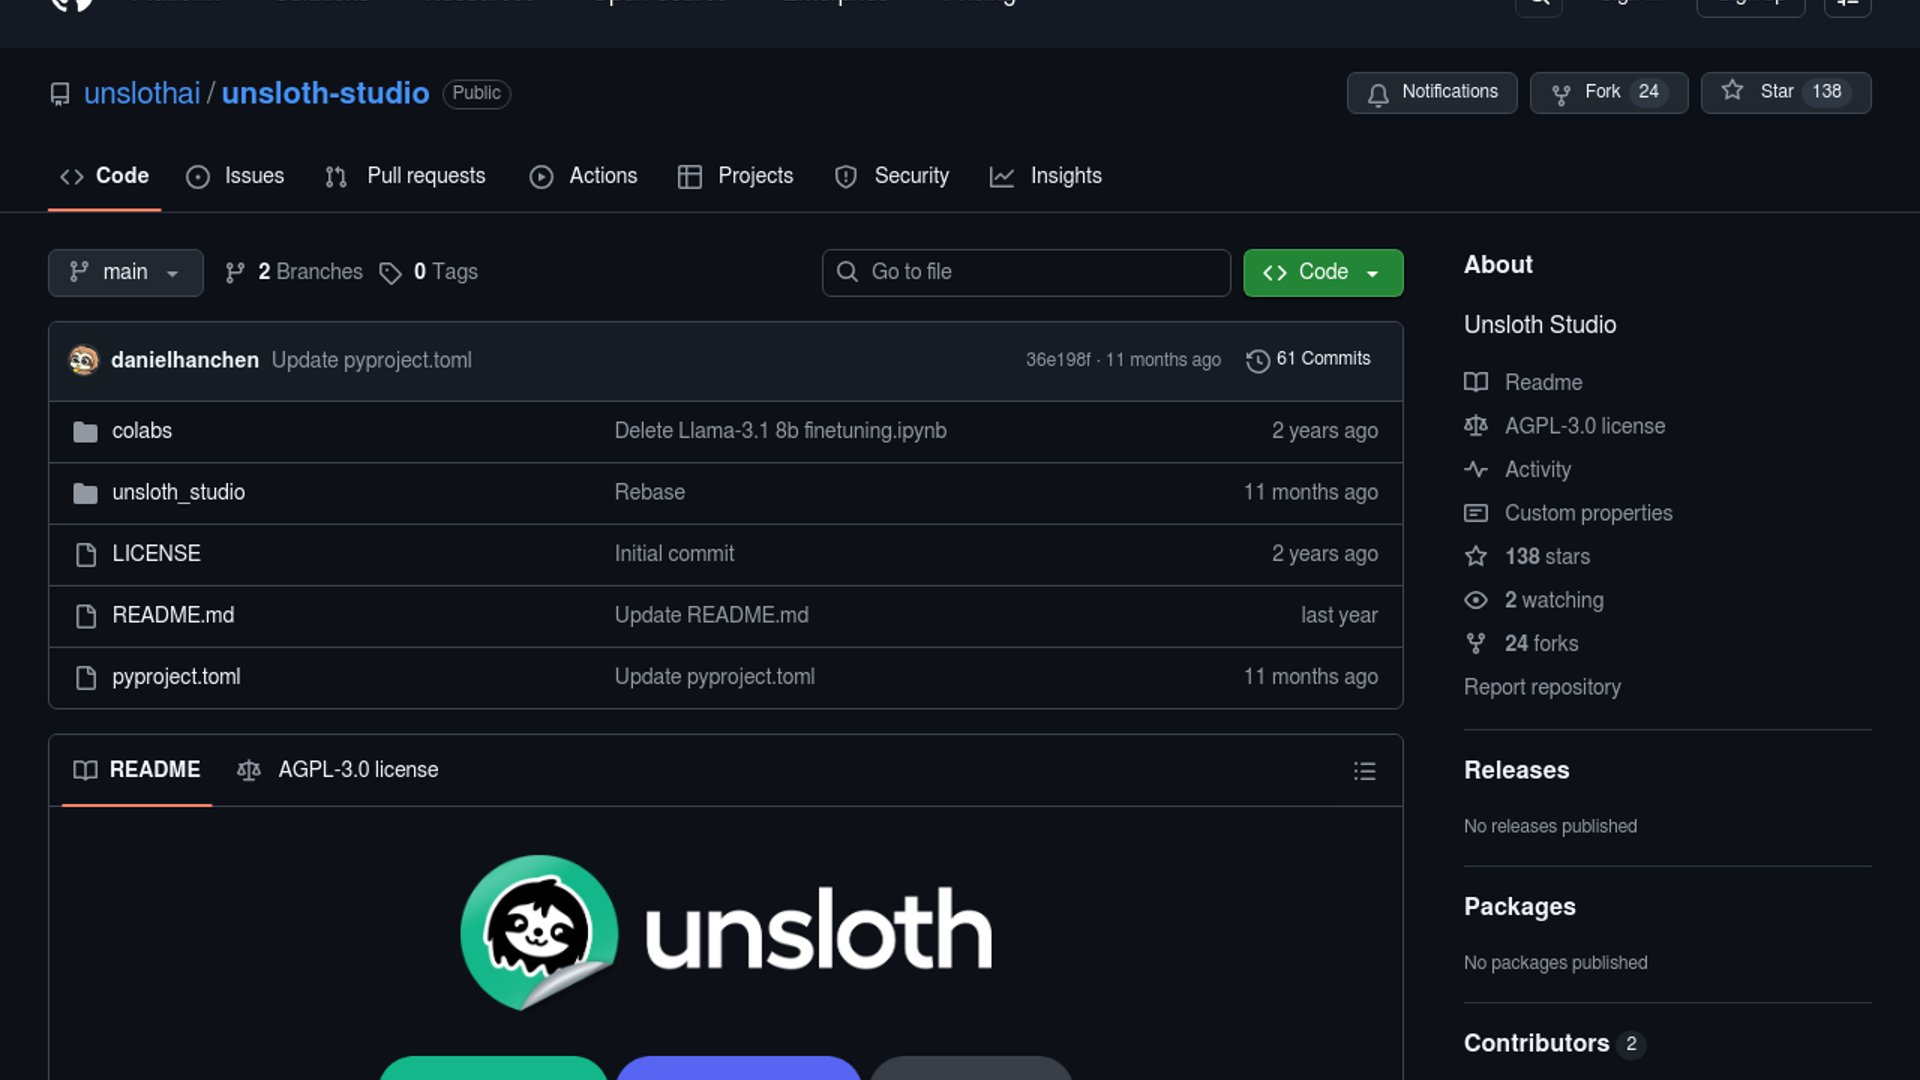This screenshot has width=1920, height=1080.
Task: Click danielhanchen's avatar image
Action: (x=84, y=360)
